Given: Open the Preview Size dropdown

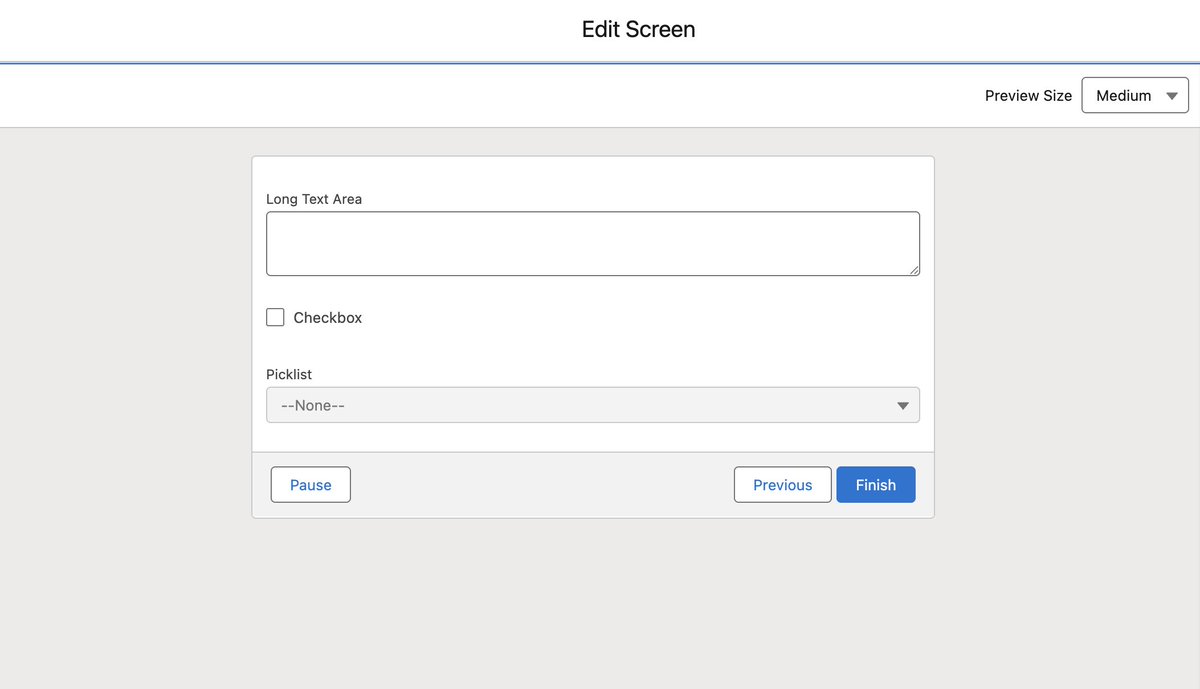Looking at the screenshot, I should (x=1135, y=96).
